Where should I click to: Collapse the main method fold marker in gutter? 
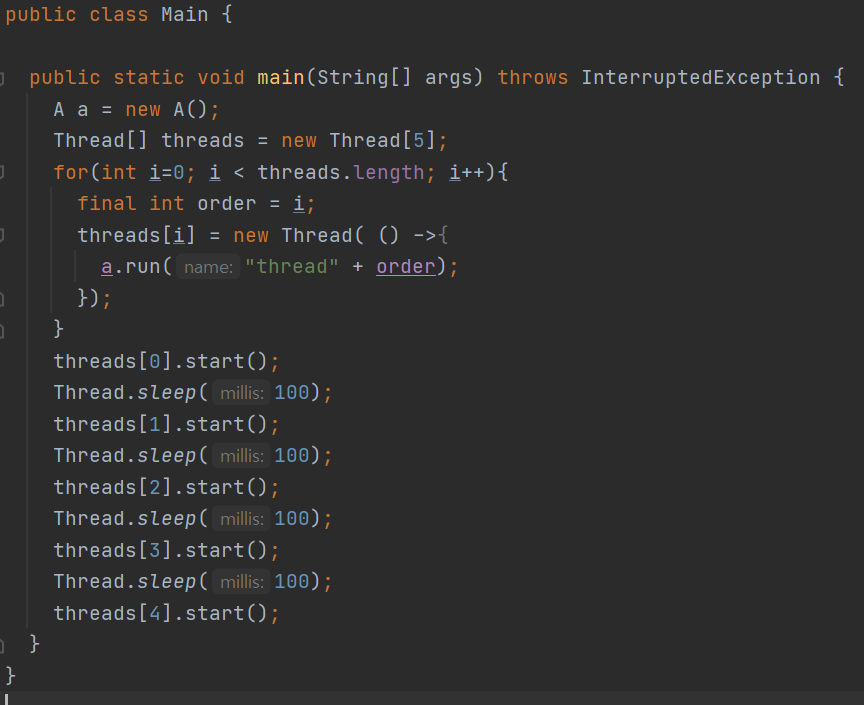(x=2, y=78)
